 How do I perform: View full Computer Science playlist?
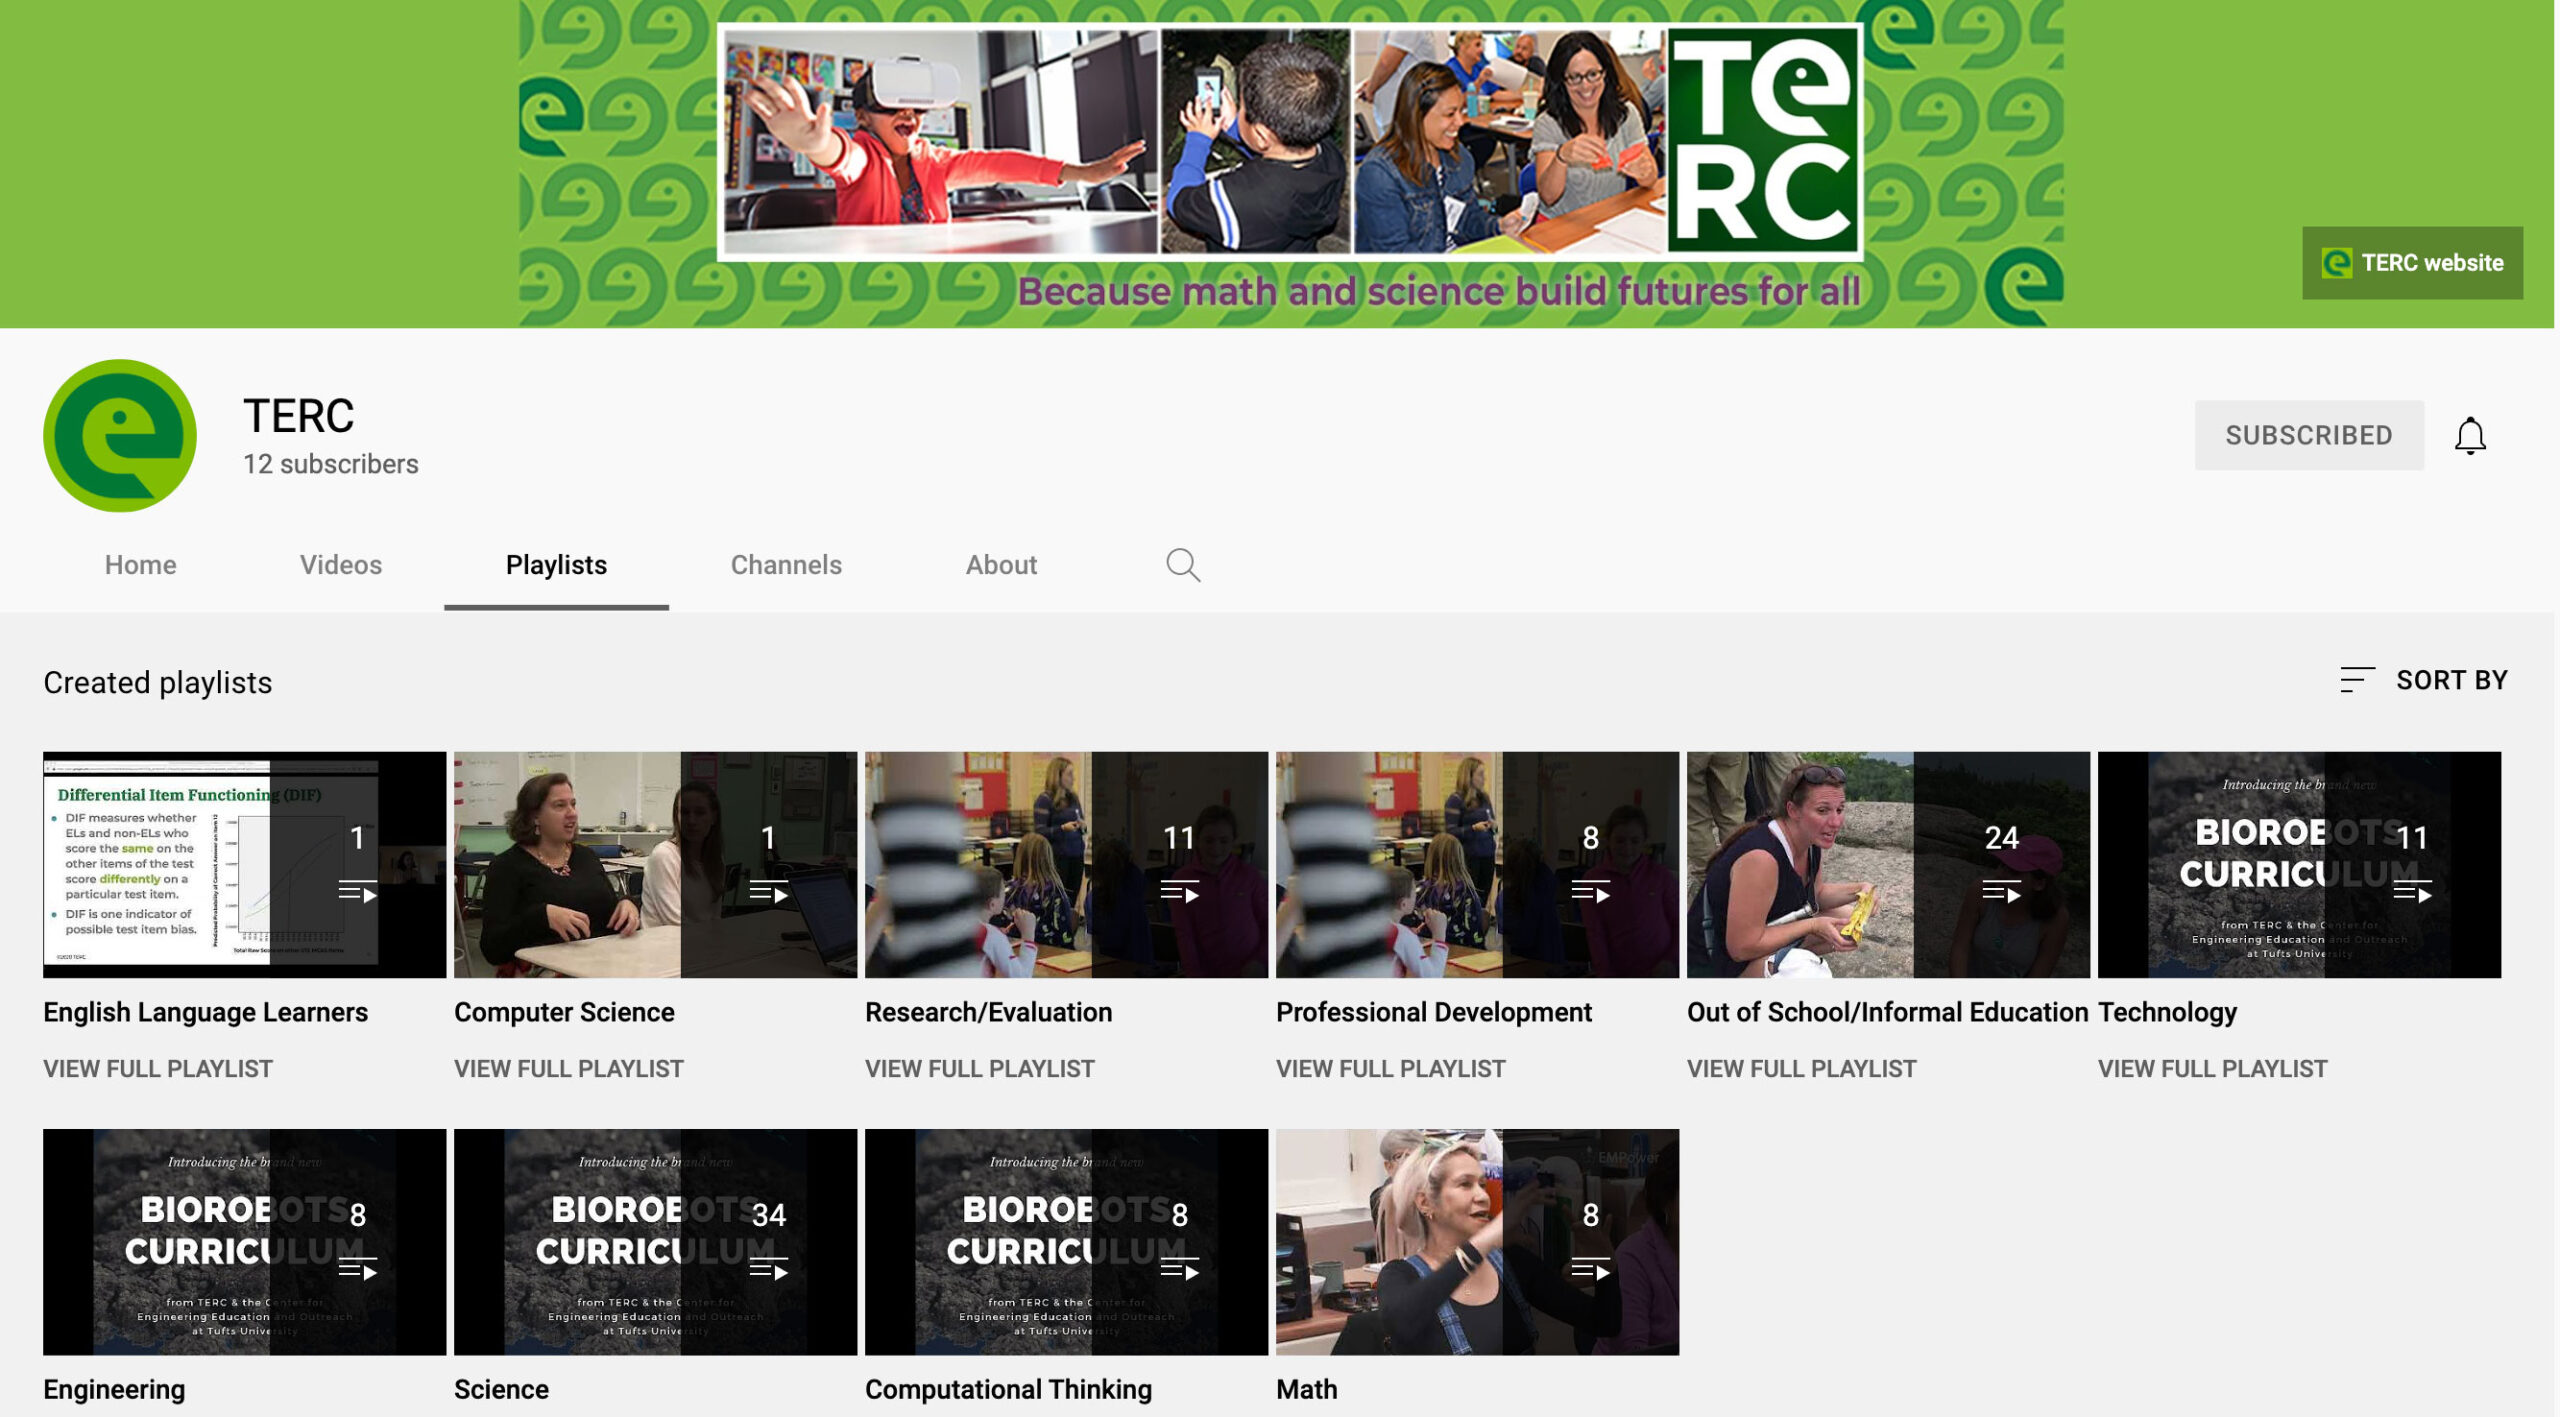tap(569, 1068)
